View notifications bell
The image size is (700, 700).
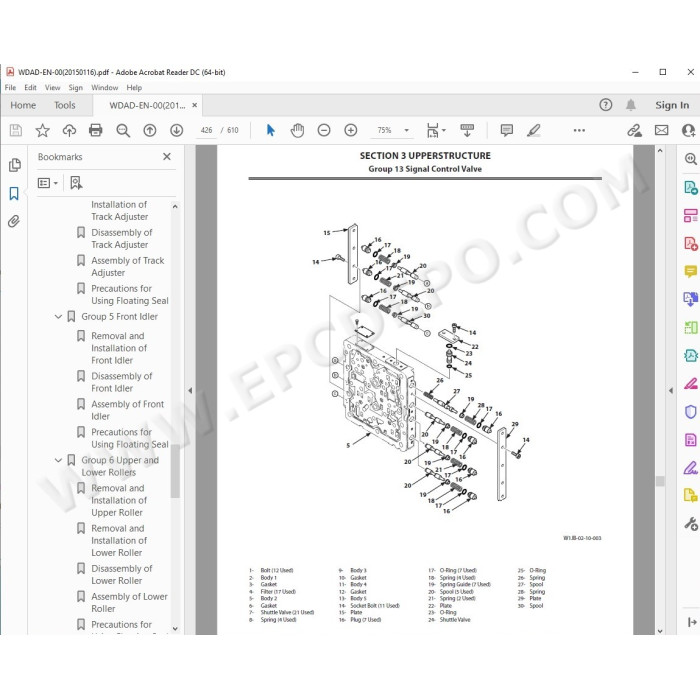630,105
